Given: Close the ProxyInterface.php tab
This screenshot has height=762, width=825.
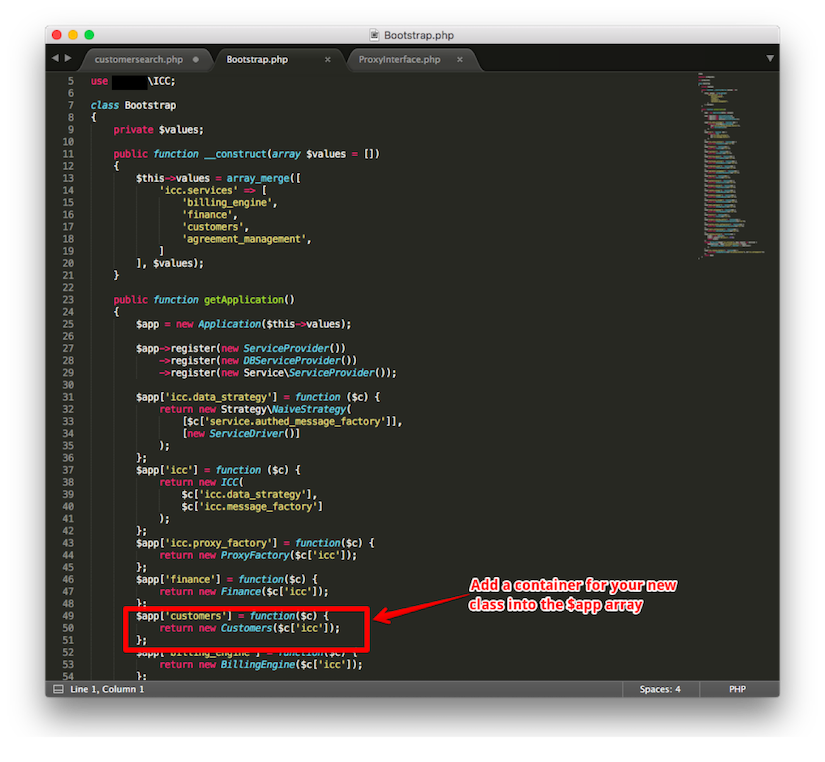Looking at the screenshot, I should click(x=460, y=59).
